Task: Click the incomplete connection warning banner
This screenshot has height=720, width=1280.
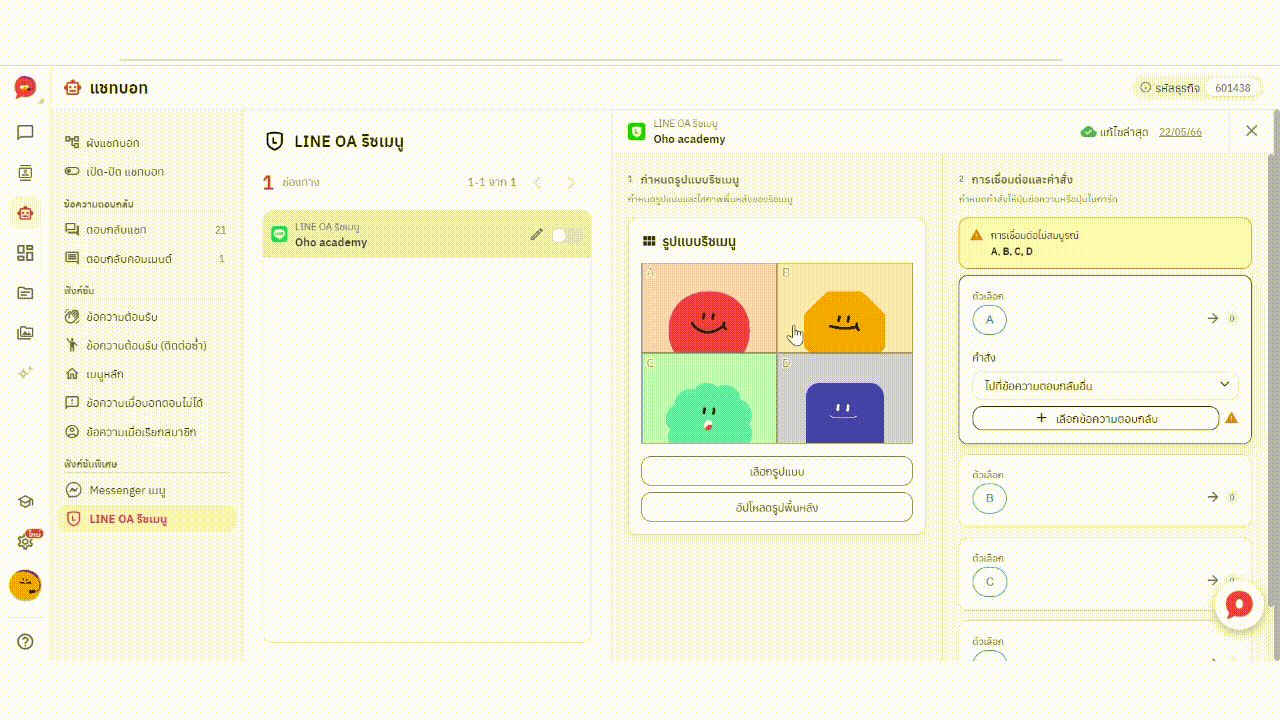Action: point(1105,243)
